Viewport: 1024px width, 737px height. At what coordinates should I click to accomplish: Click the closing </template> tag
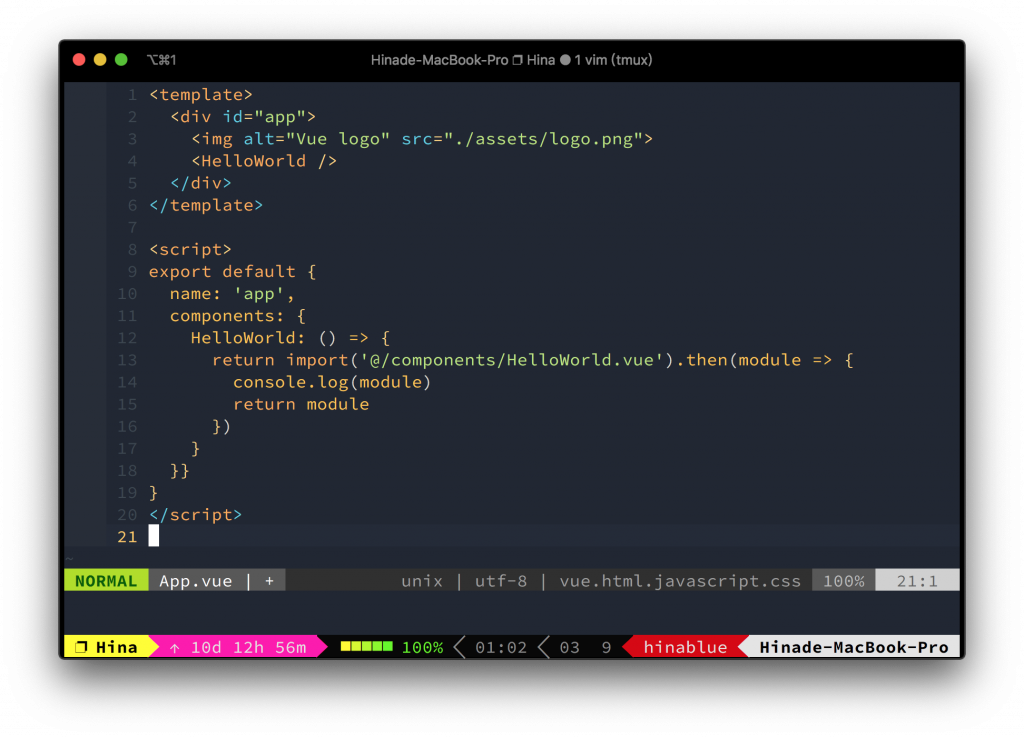206,206
